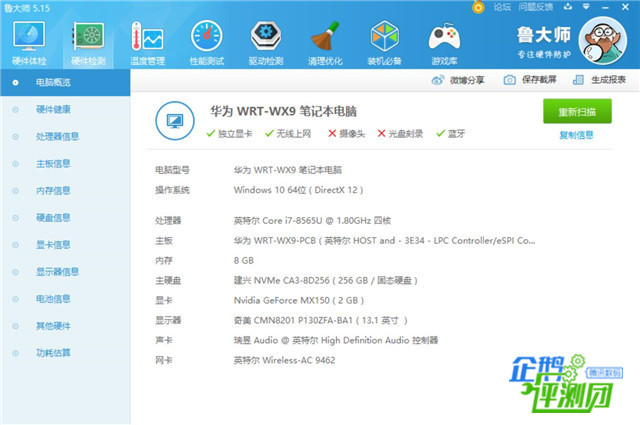The height and width of the screenshot is (425, 640).
Task: Click the 声卡 label
Action: (x=164, y=340)
